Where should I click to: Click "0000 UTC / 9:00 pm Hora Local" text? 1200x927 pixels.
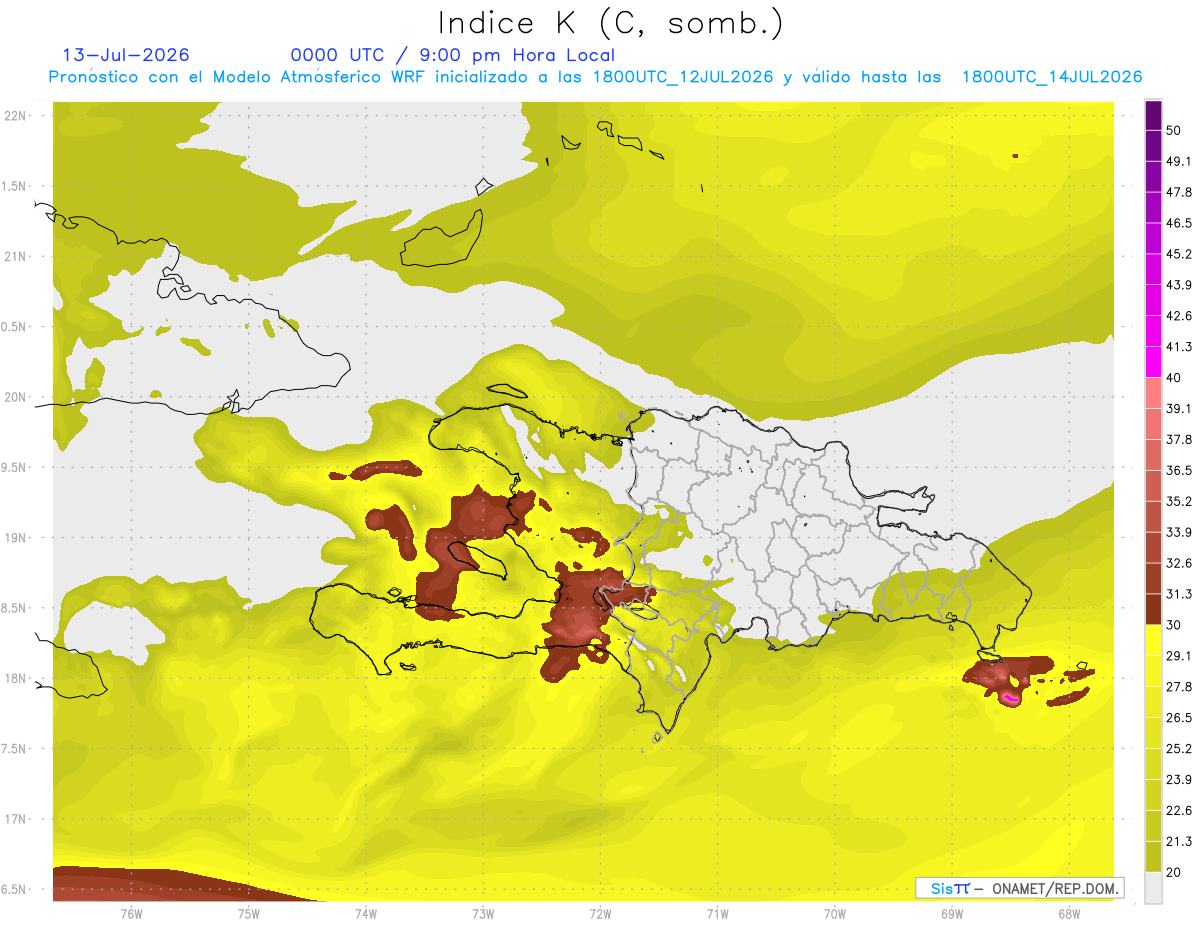452,55
